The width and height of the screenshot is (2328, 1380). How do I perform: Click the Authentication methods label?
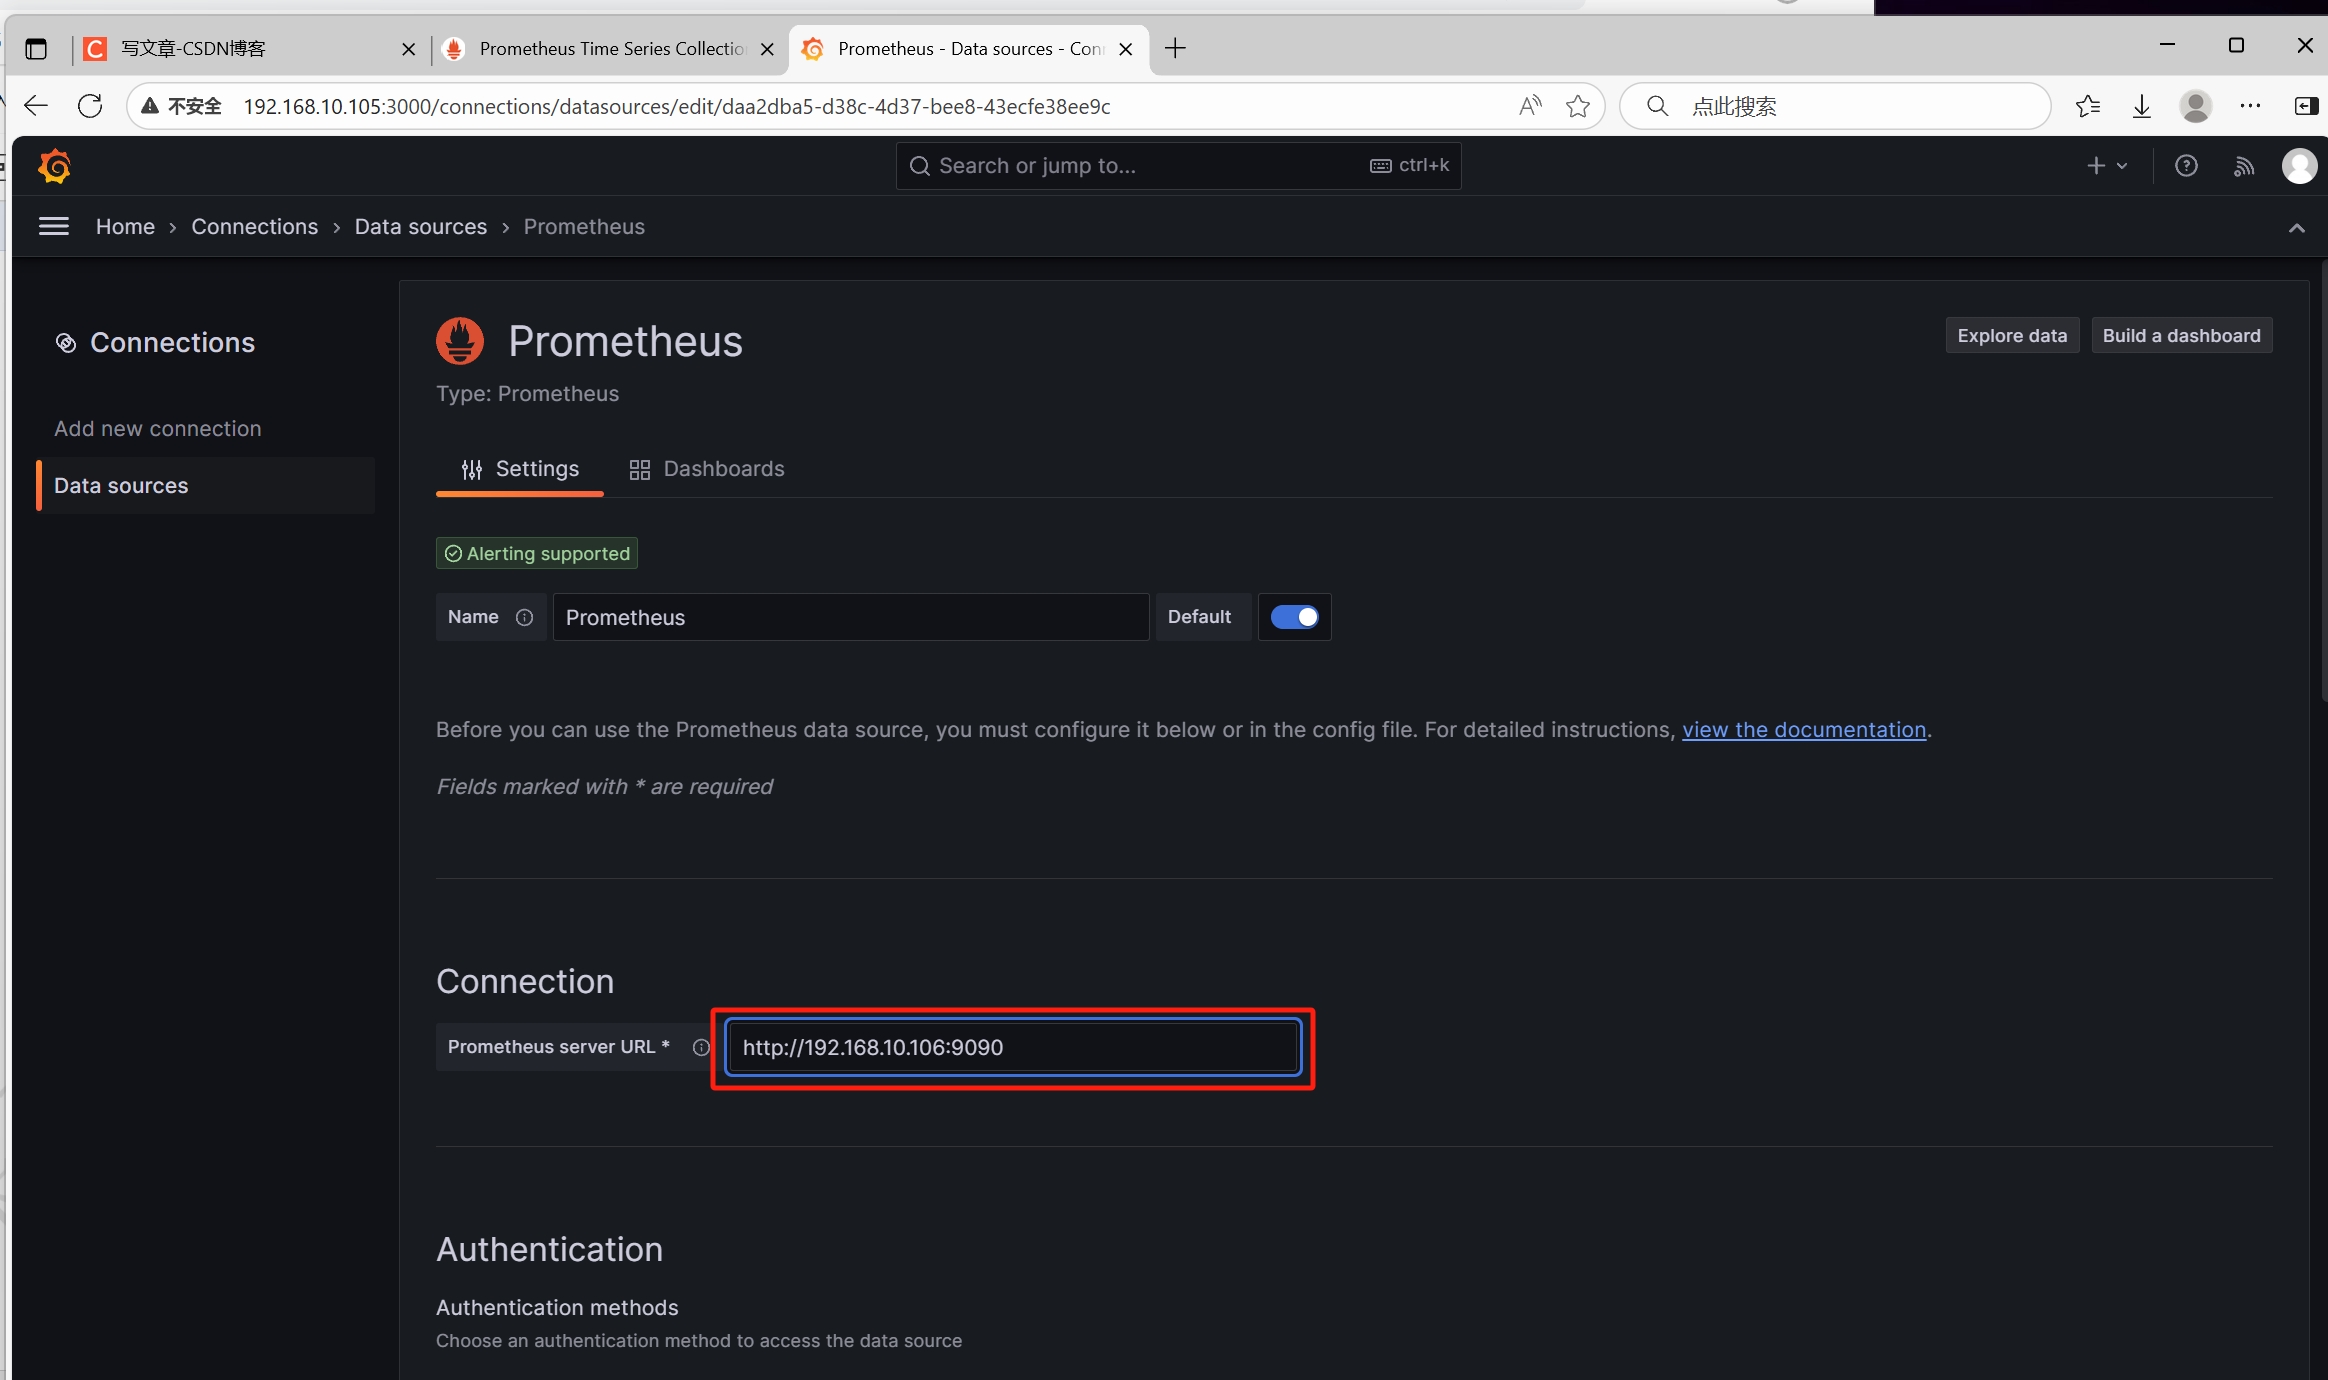[x=557, y=1308]
